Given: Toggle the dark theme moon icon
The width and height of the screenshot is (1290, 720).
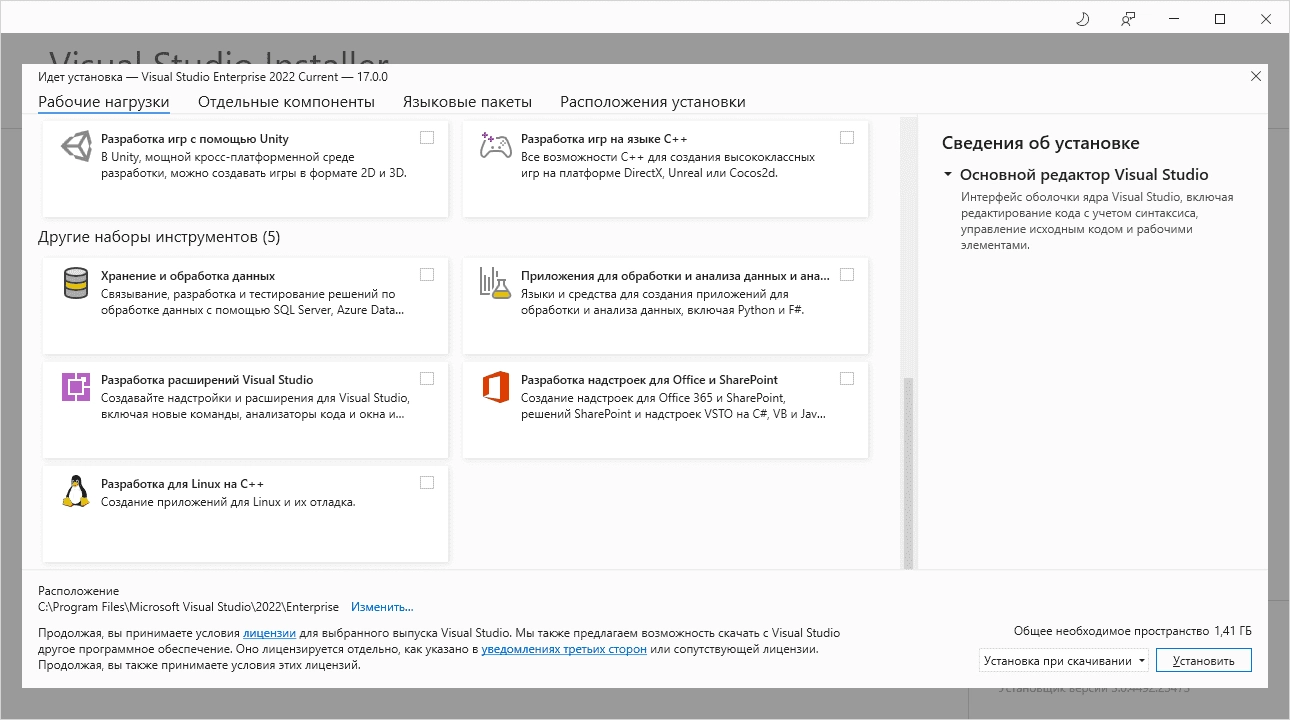Looking at the screenshot, I should pos(1082,19).
